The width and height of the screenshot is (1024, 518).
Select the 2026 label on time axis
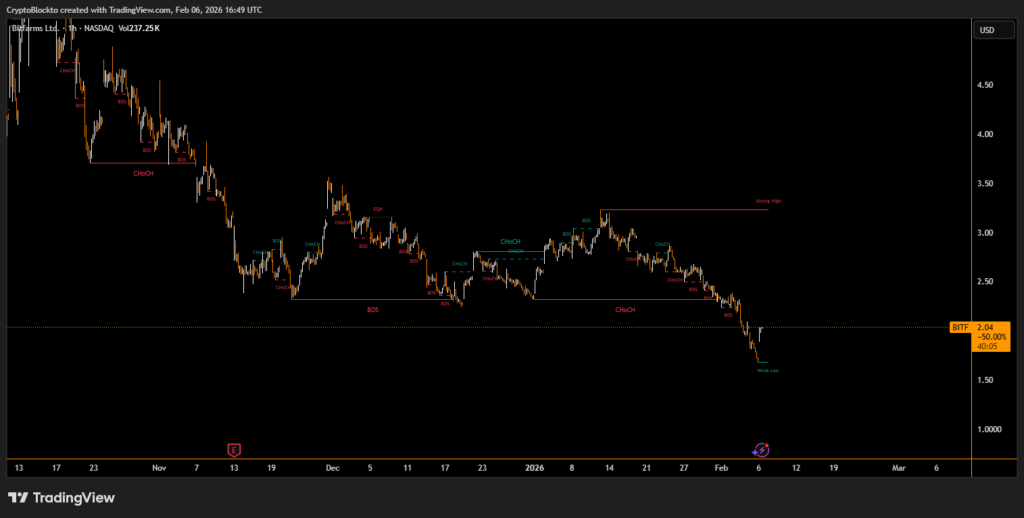(x=533, y=467)
